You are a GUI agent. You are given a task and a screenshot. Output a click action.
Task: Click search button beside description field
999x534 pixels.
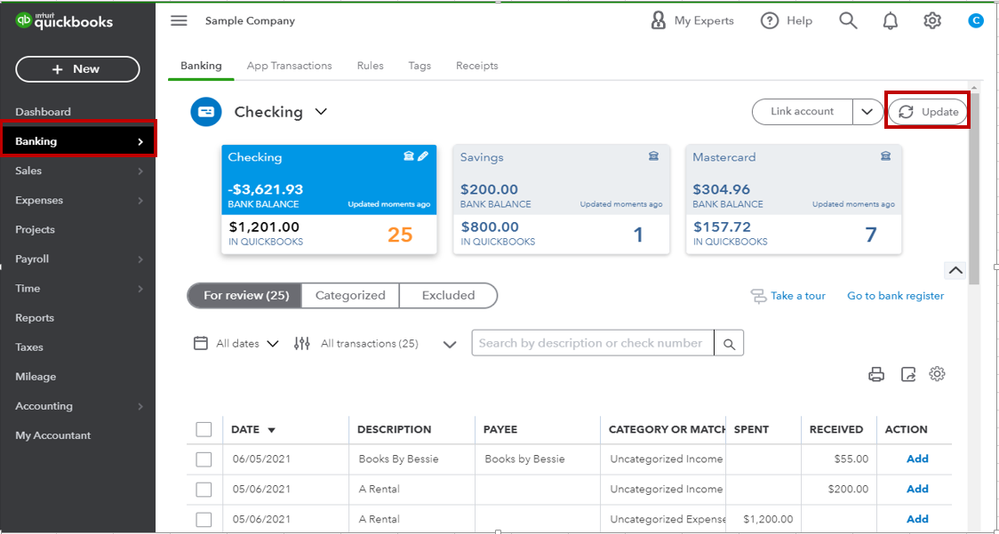[729, 343]
